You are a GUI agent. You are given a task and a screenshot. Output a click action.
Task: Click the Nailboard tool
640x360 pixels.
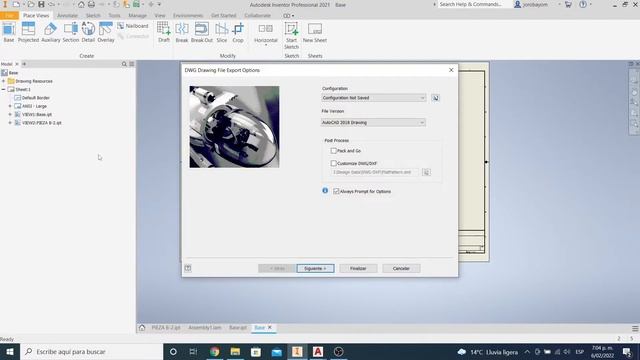click(133, 26)
